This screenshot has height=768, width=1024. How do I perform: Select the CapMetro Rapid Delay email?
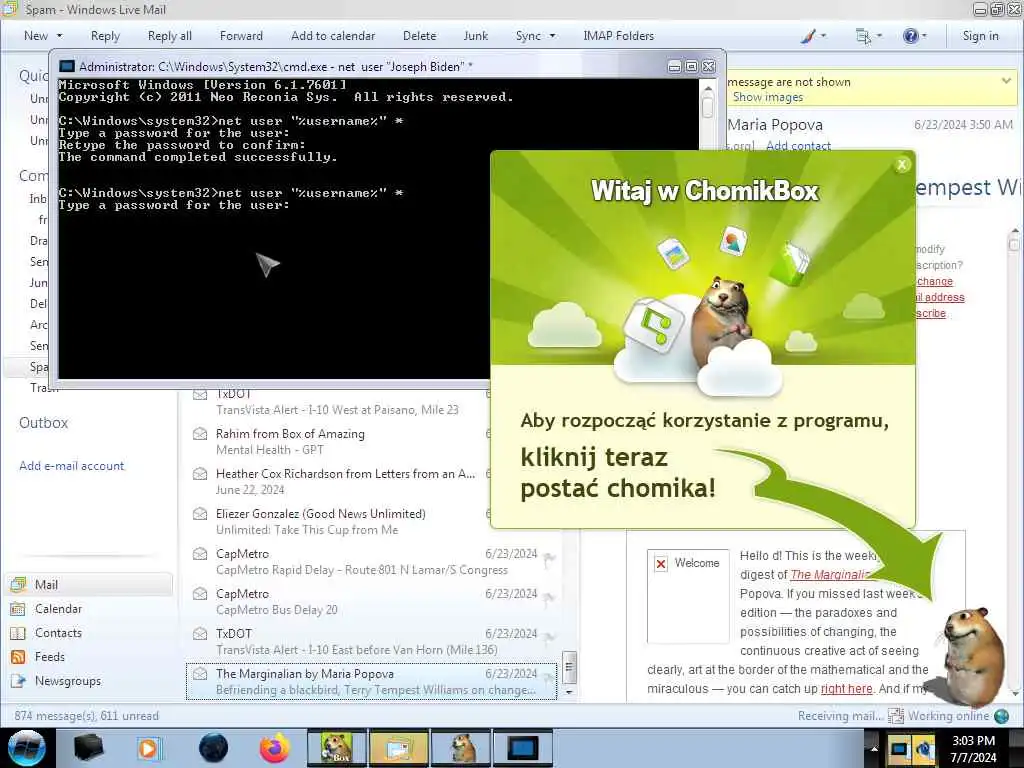pos(371,562)
